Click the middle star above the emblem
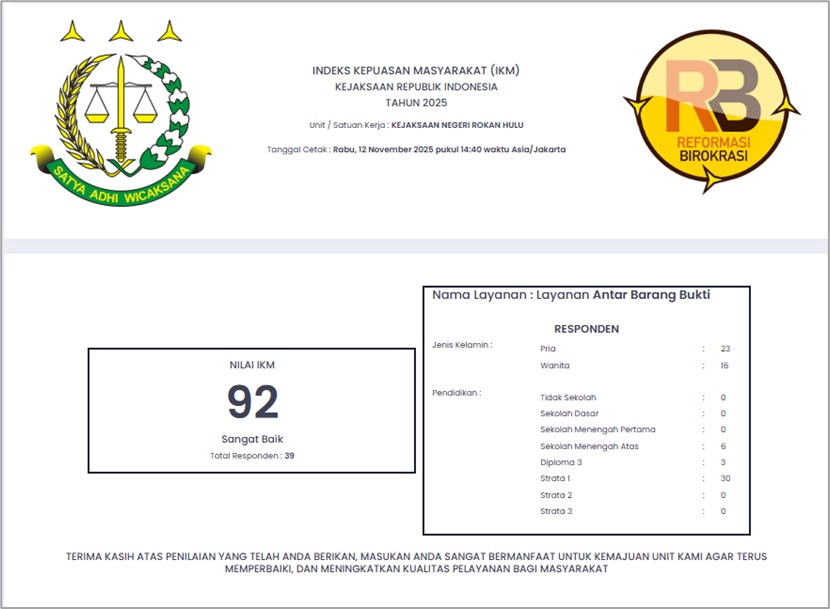 click(x=121, y=32)
